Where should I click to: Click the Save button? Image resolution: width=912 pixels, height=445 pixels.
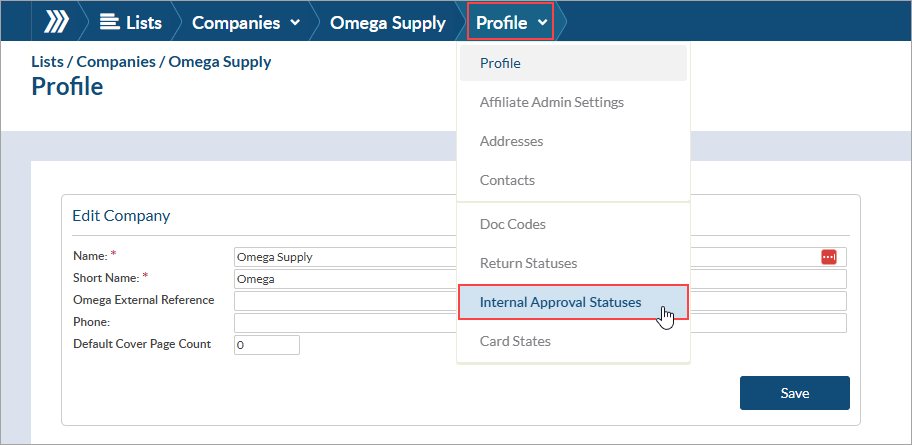[x=795, y=393]
